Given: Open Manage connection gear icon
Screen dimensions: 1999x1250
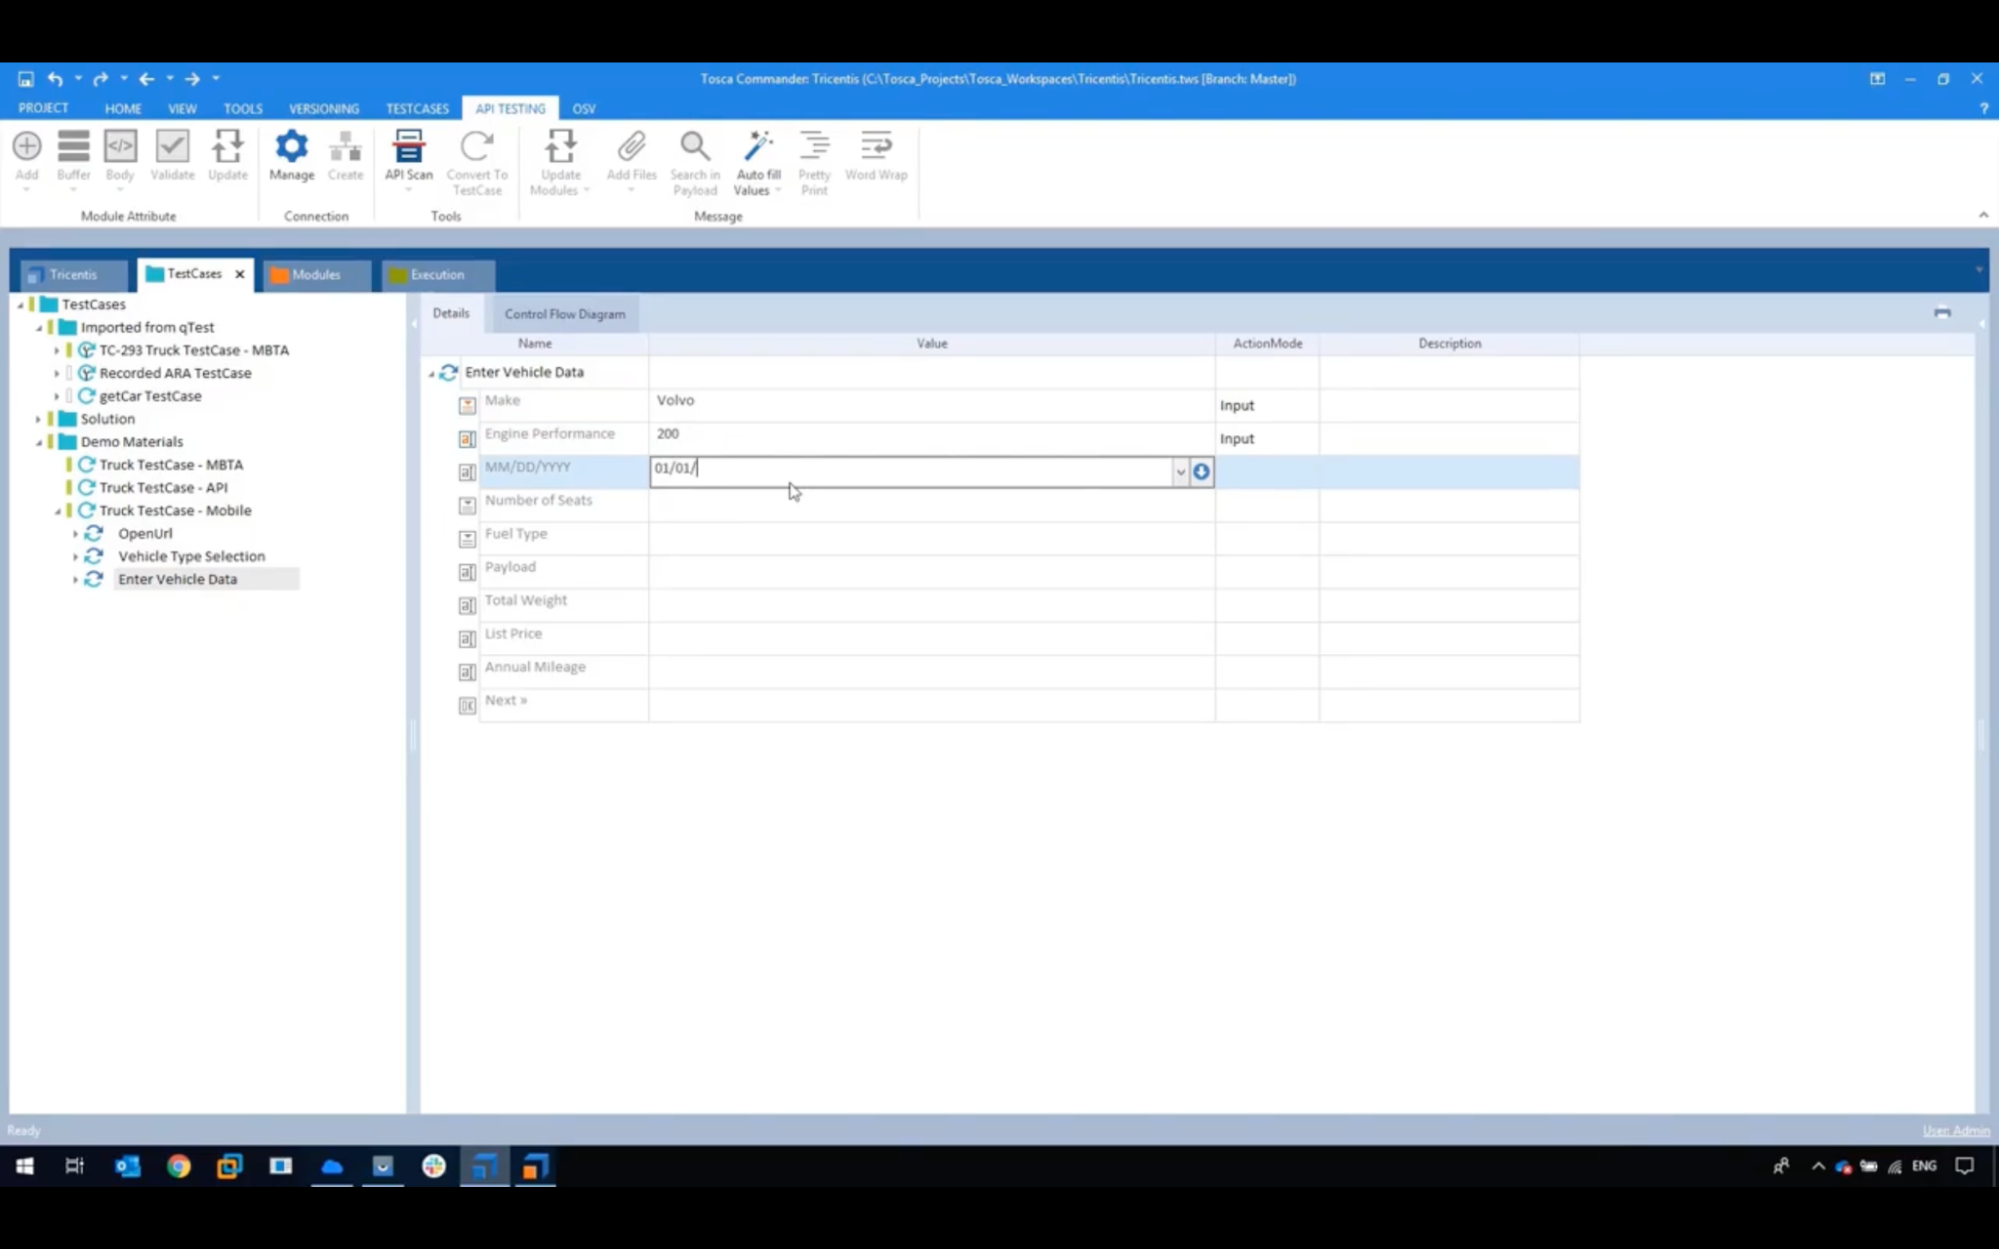Looking at the screenshot, I should click(x=291, y=147).
